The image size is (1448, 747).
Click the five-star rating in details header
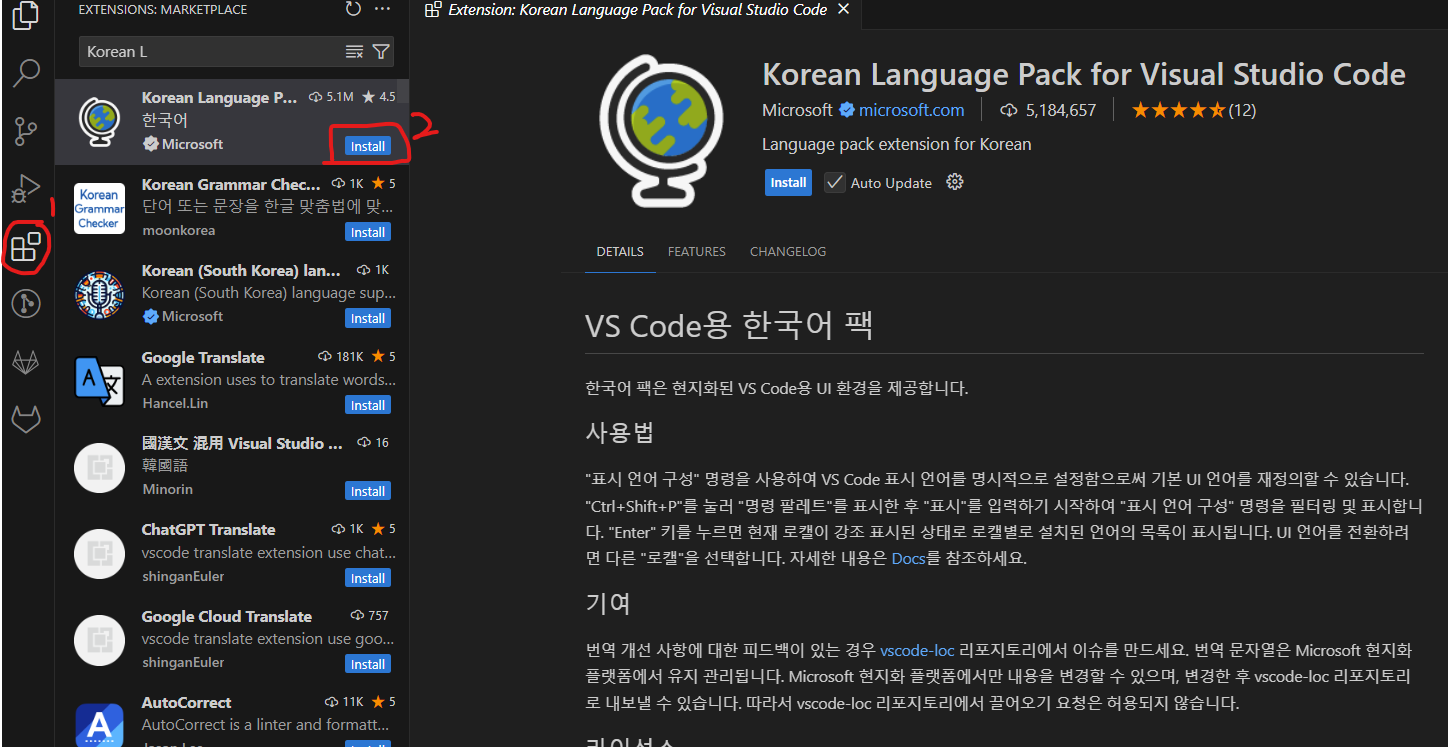coord(1178,110)
